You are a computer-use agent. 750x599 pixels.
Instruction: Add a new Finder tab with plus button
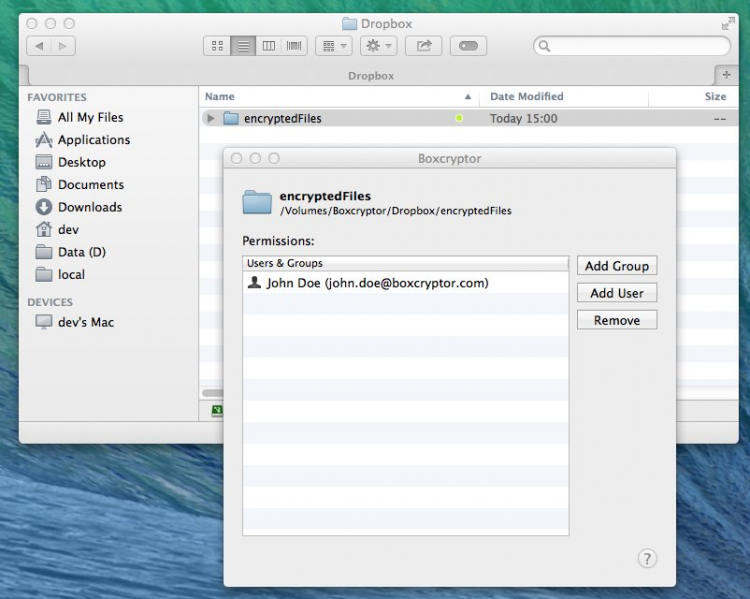click(726, 75)
